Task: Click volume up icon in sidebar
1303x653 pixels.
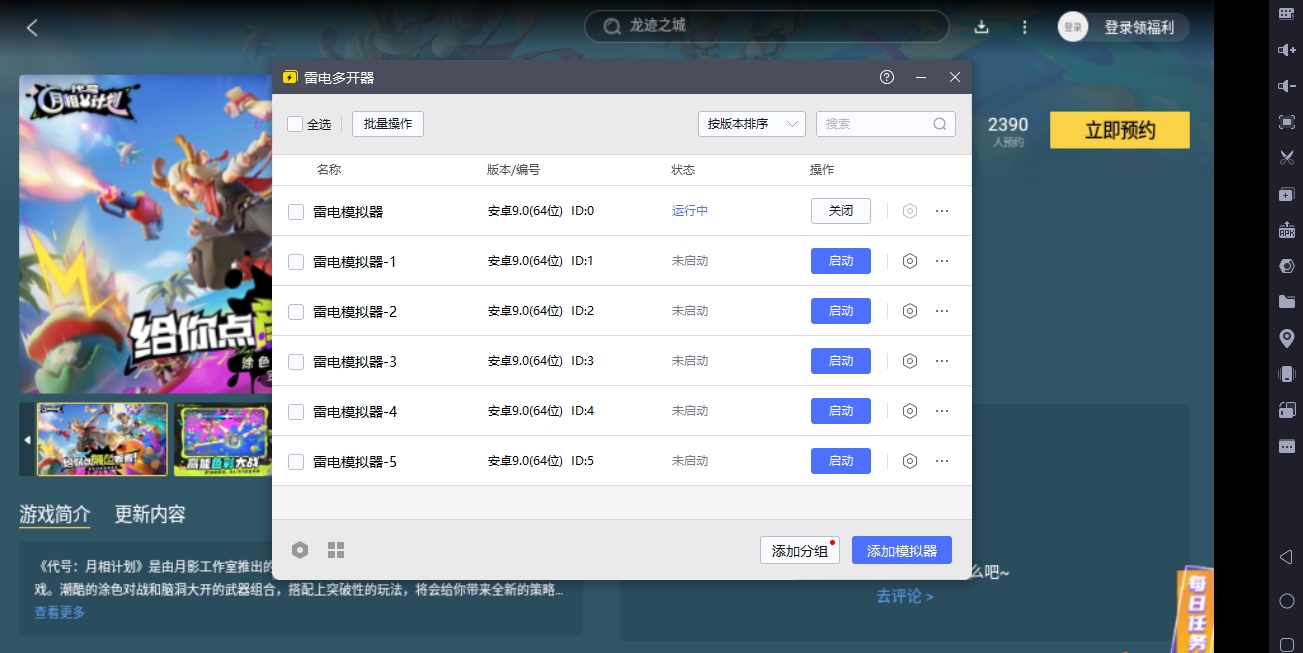Action: pos(1287,49)
